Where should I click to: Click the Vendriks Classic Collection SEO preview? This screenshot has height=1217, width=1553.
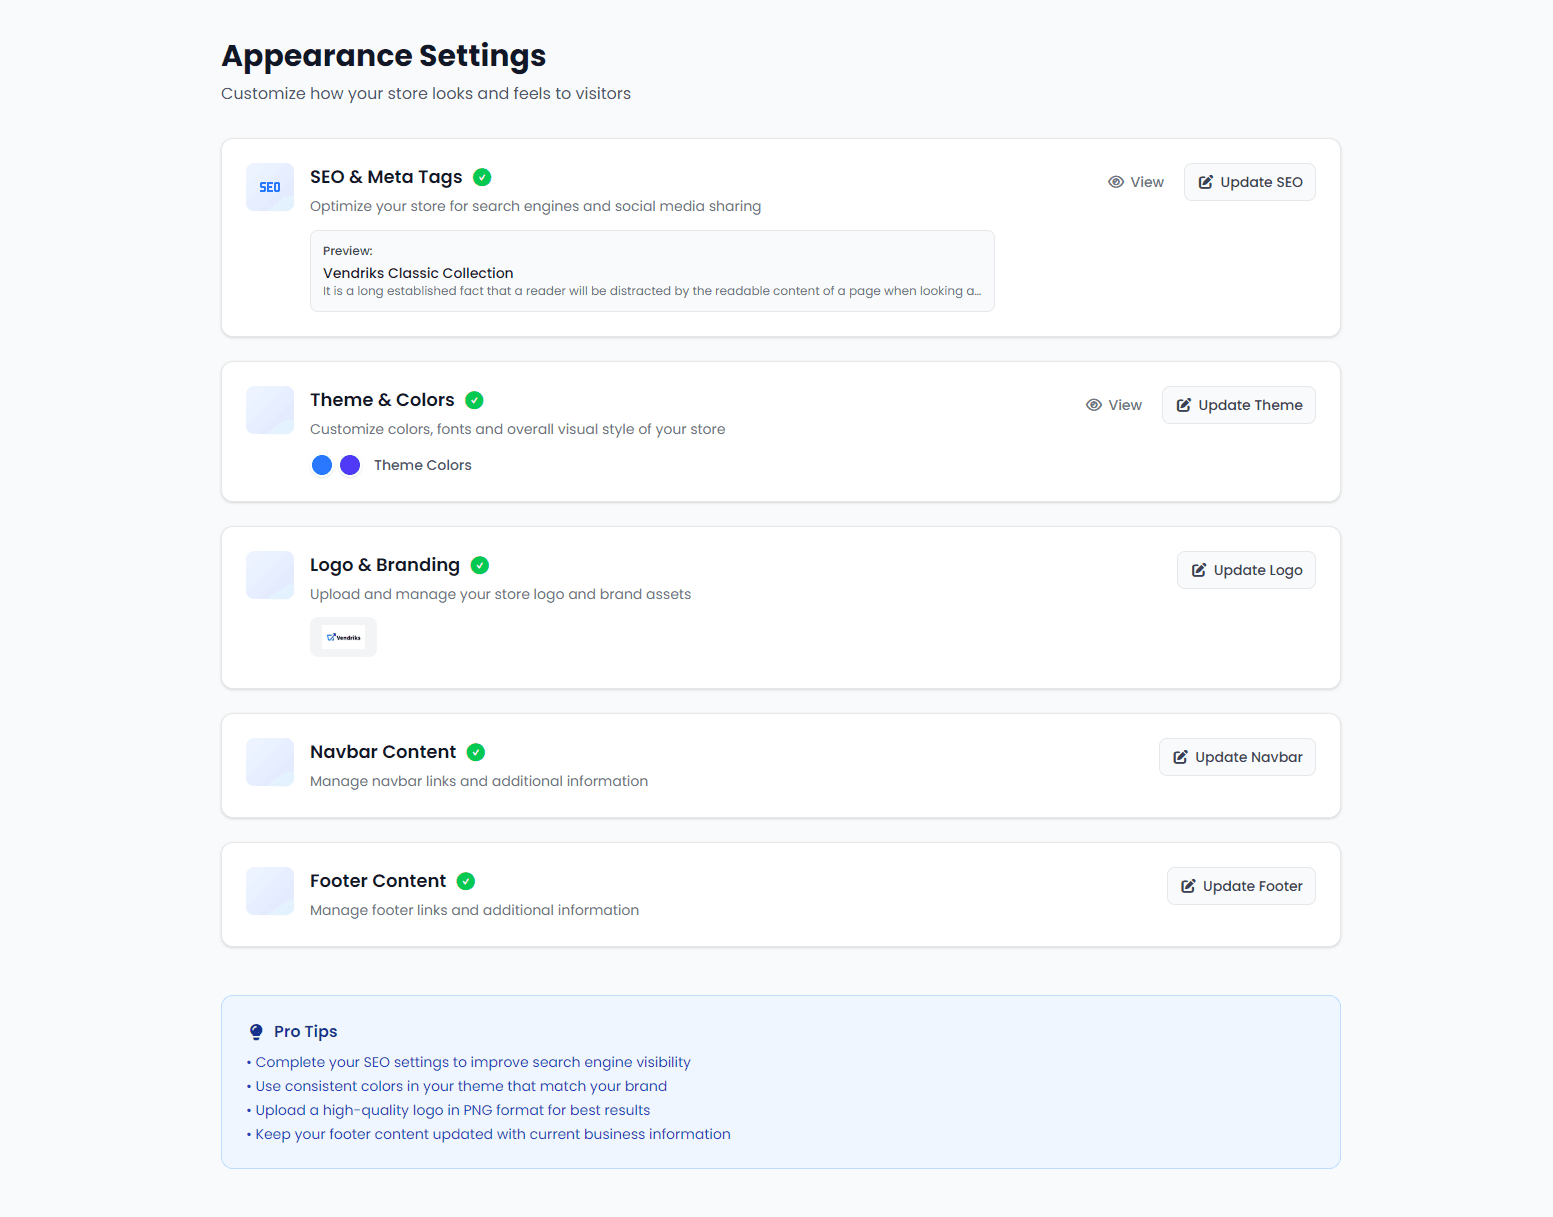tap(652, 272)
